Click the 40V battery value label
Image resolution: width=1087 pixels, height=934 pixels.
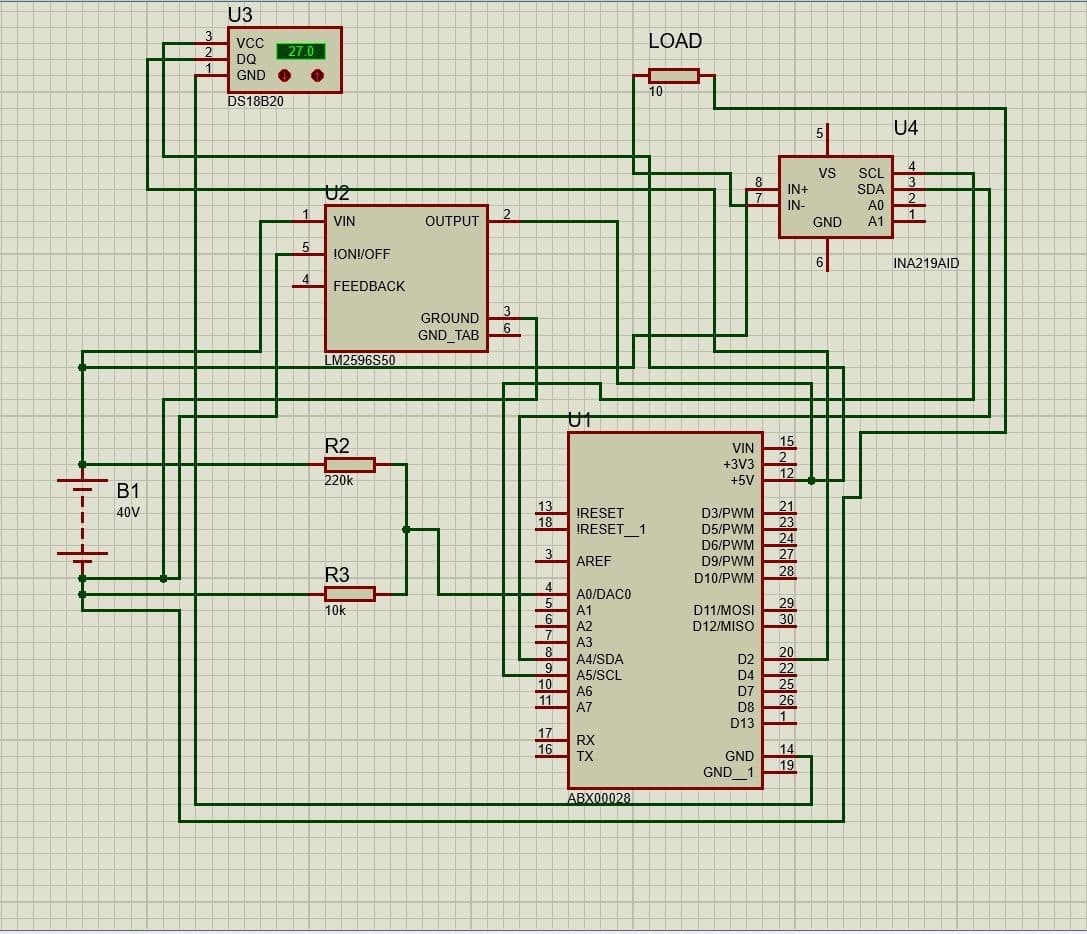click(128, 512)
